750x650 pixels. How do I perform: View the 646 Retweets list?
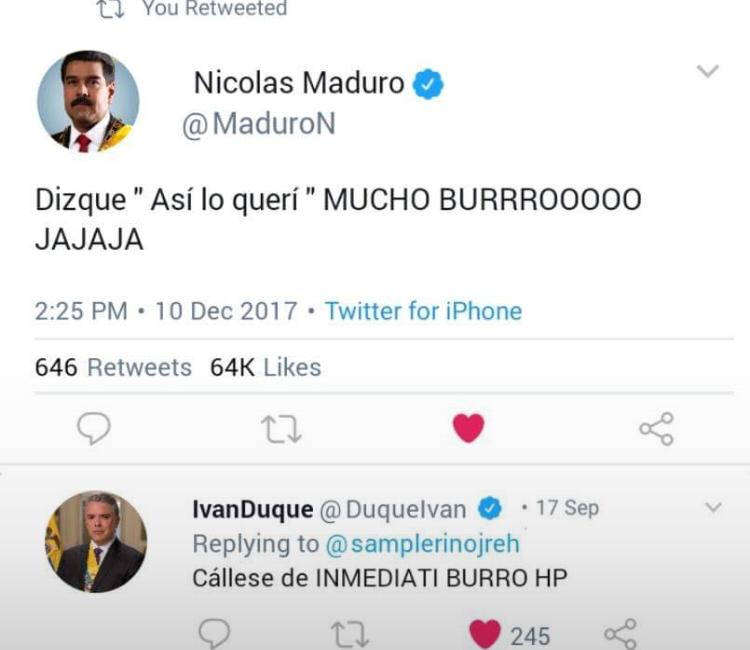(113, 367)
